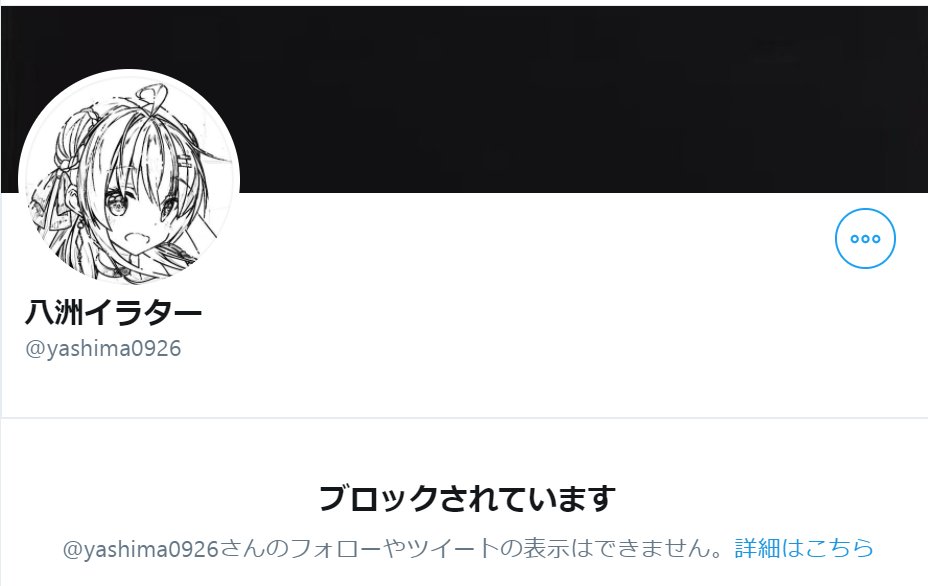Open the black profile header banner
The width and height of the screenshot is (928, 586).
464,99
